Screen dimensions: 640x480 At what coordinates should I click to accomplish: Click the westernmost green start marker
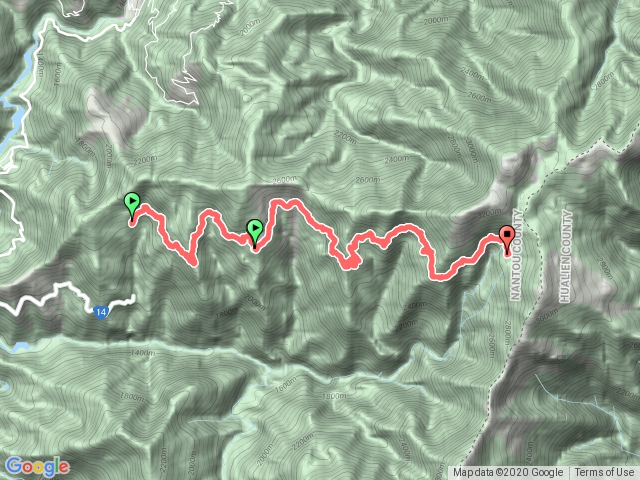(x=132, y=207)
